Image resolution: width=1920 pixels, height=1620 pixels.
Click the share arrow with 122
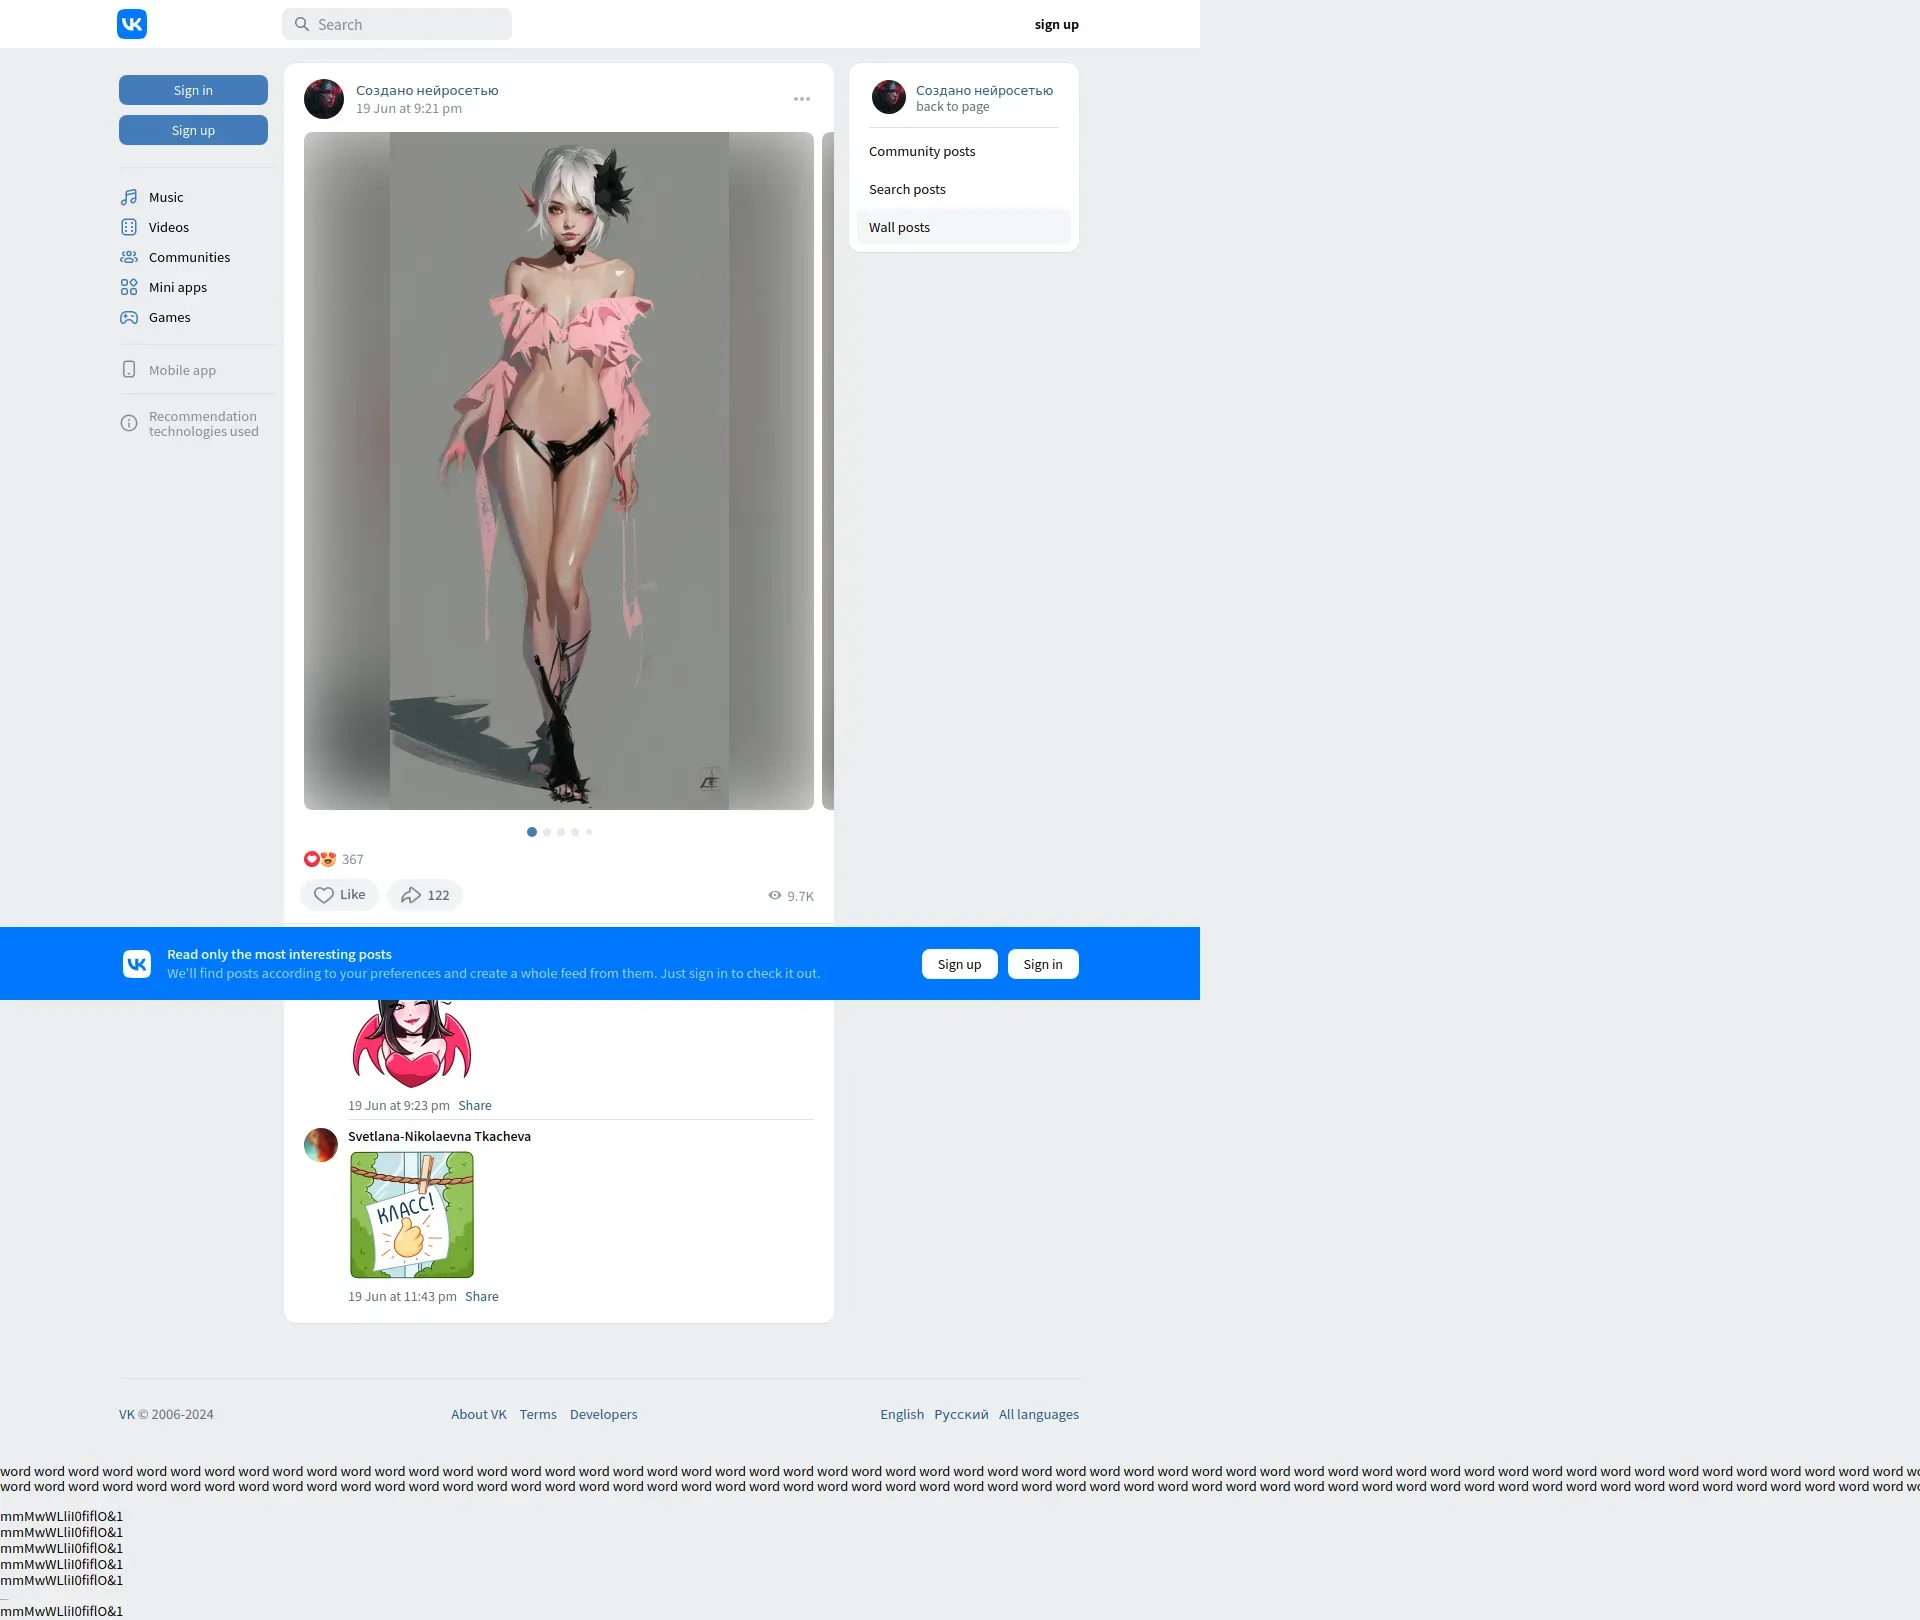click(425, 895)
